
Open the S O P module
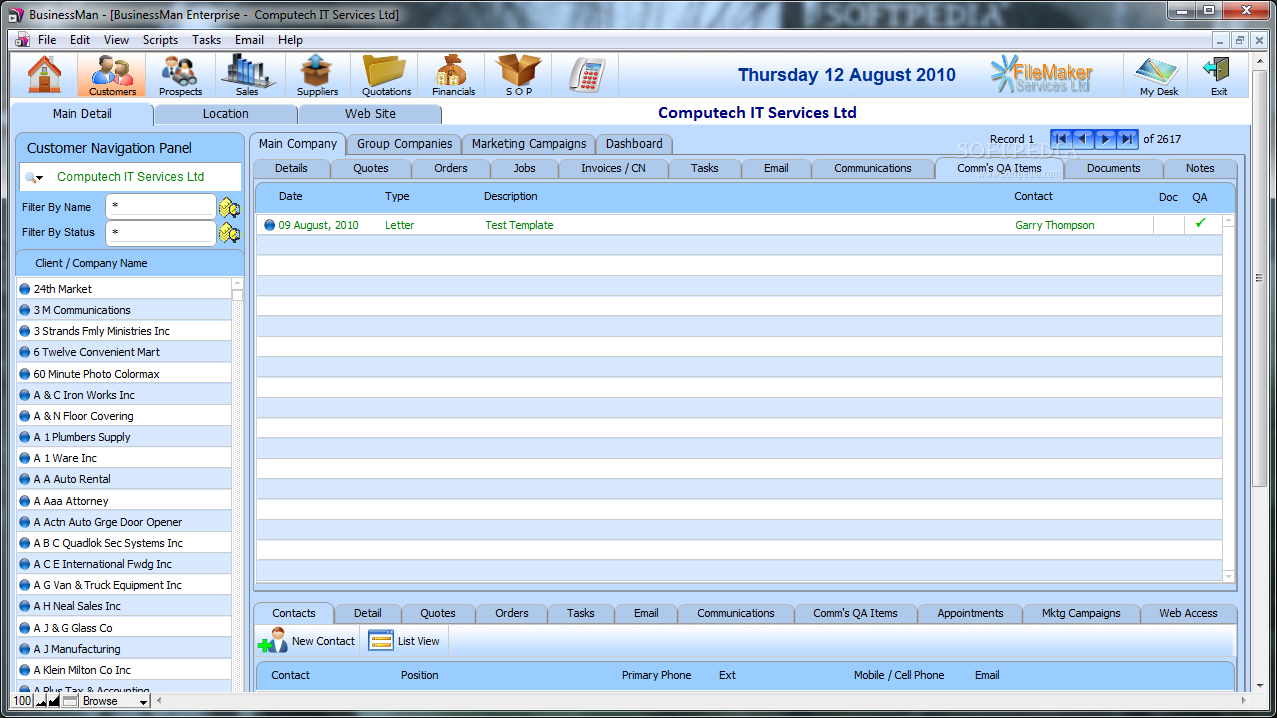pos(519,76)
